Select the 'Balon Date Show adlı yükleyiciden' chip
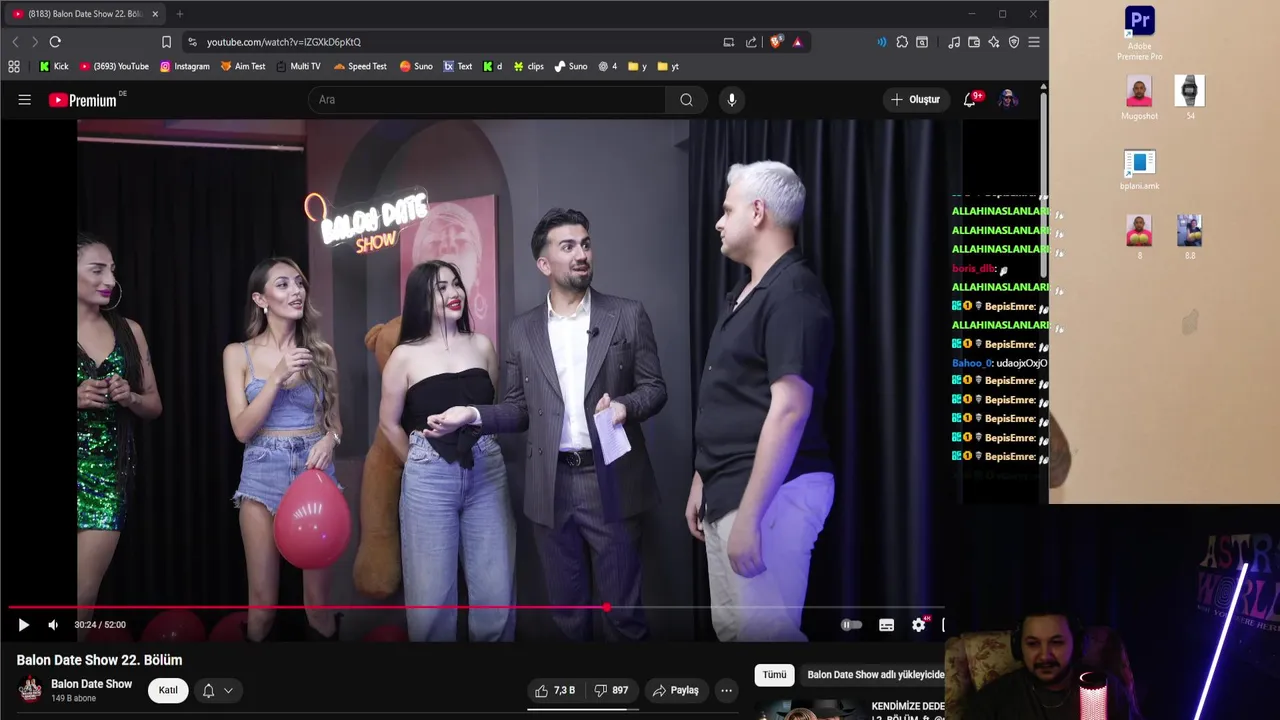The width and height of the screenshot is (1280, 720). point(875,675)
